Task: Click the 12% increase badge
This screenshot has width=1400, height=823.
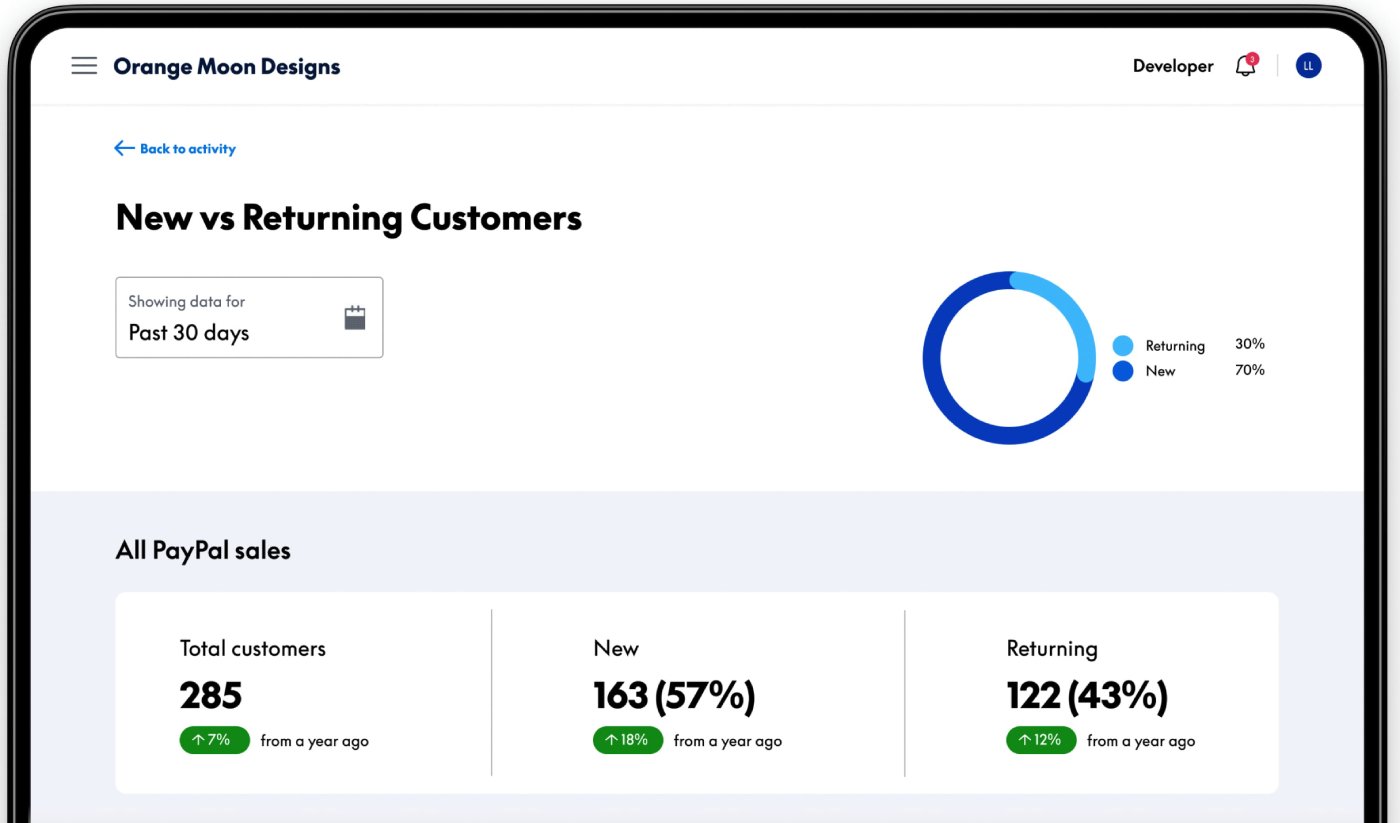Action: pyautogui.click(x=1041, y=740)
